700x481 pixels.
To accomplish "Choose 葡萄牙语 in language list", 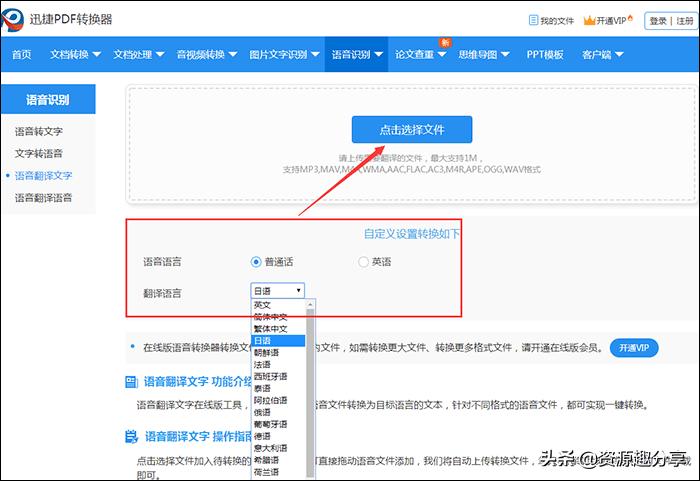I will point(278,424).
